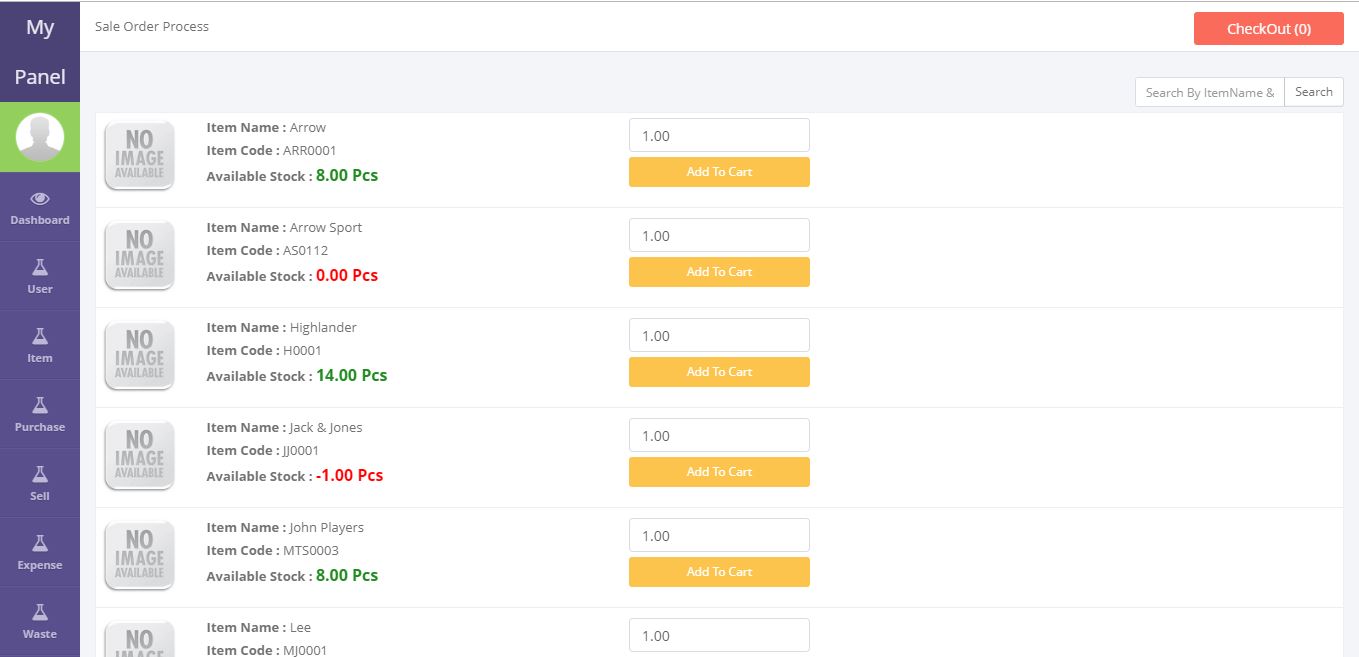Viewport: 1359px width, 657px height.
Task: Click the My Panel header logo
Action: pyautogui.click(x=40, y=52)
